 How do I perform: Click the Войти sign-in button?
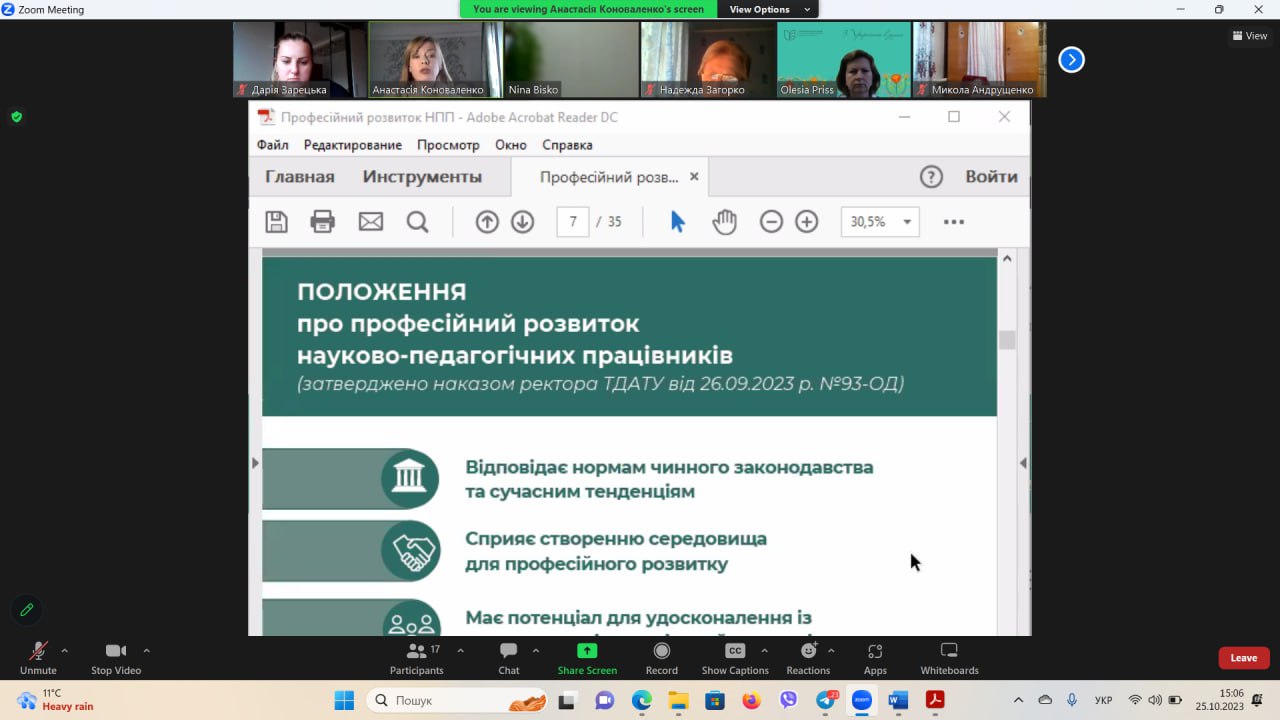coord(991,177)
